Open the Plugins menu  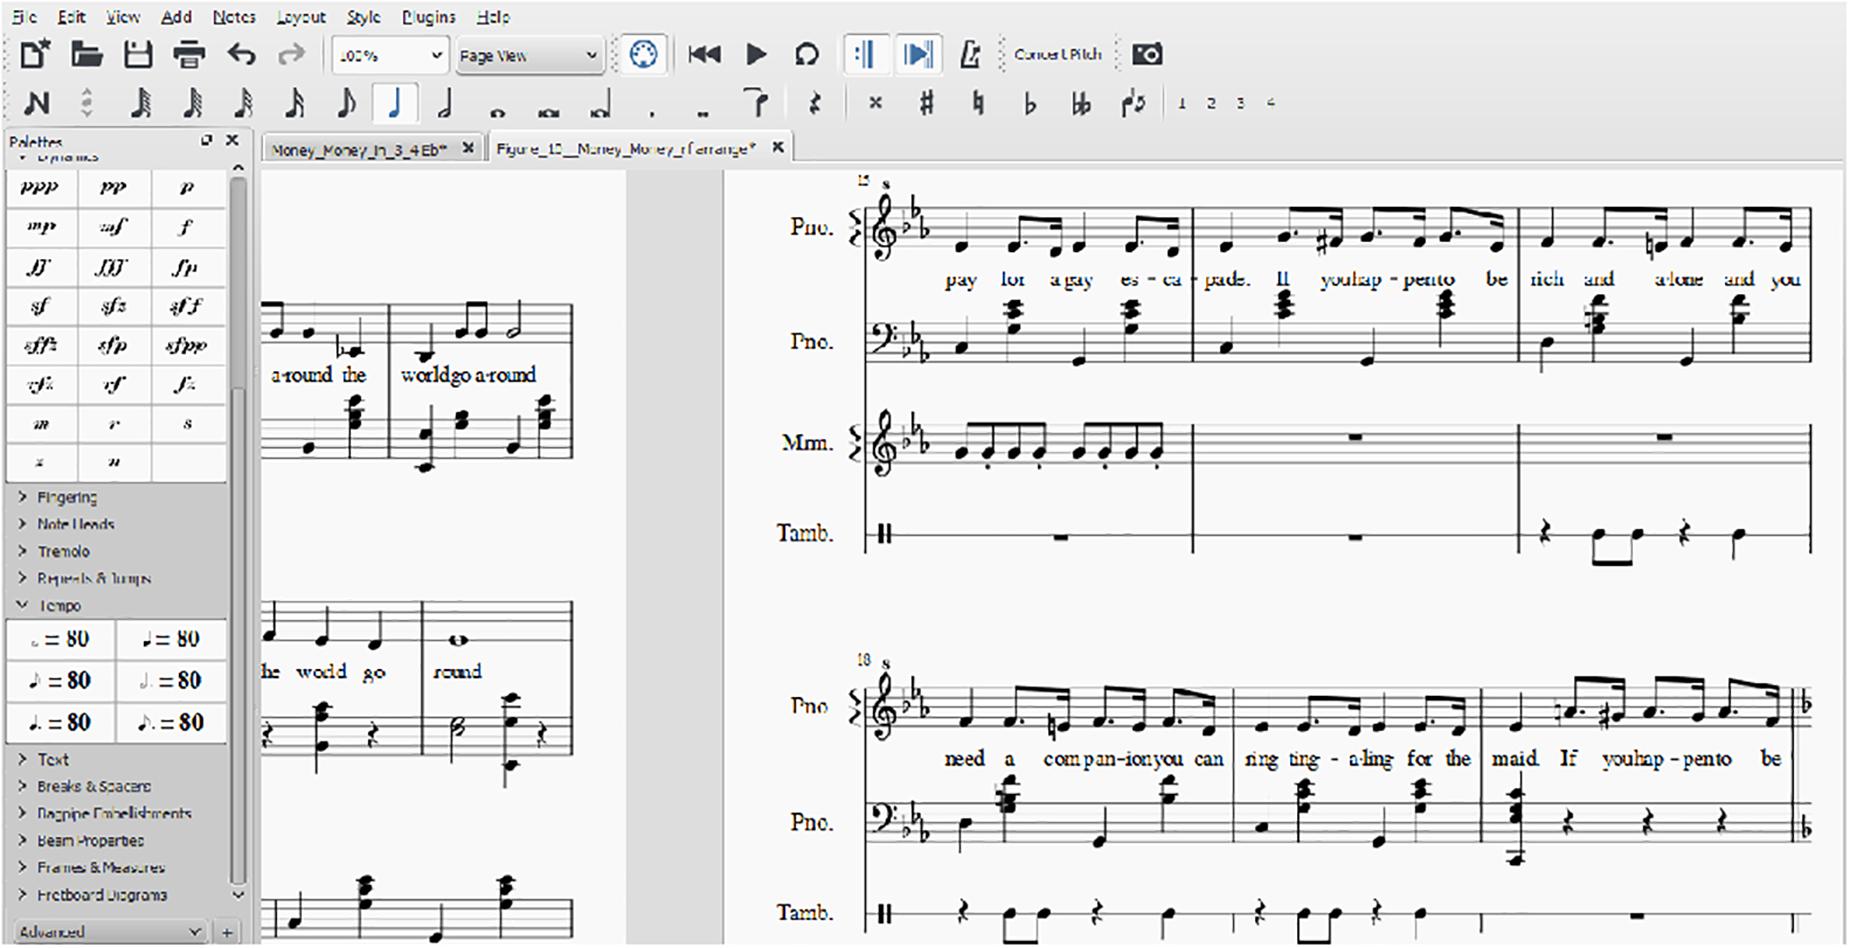tap(429, 17)
